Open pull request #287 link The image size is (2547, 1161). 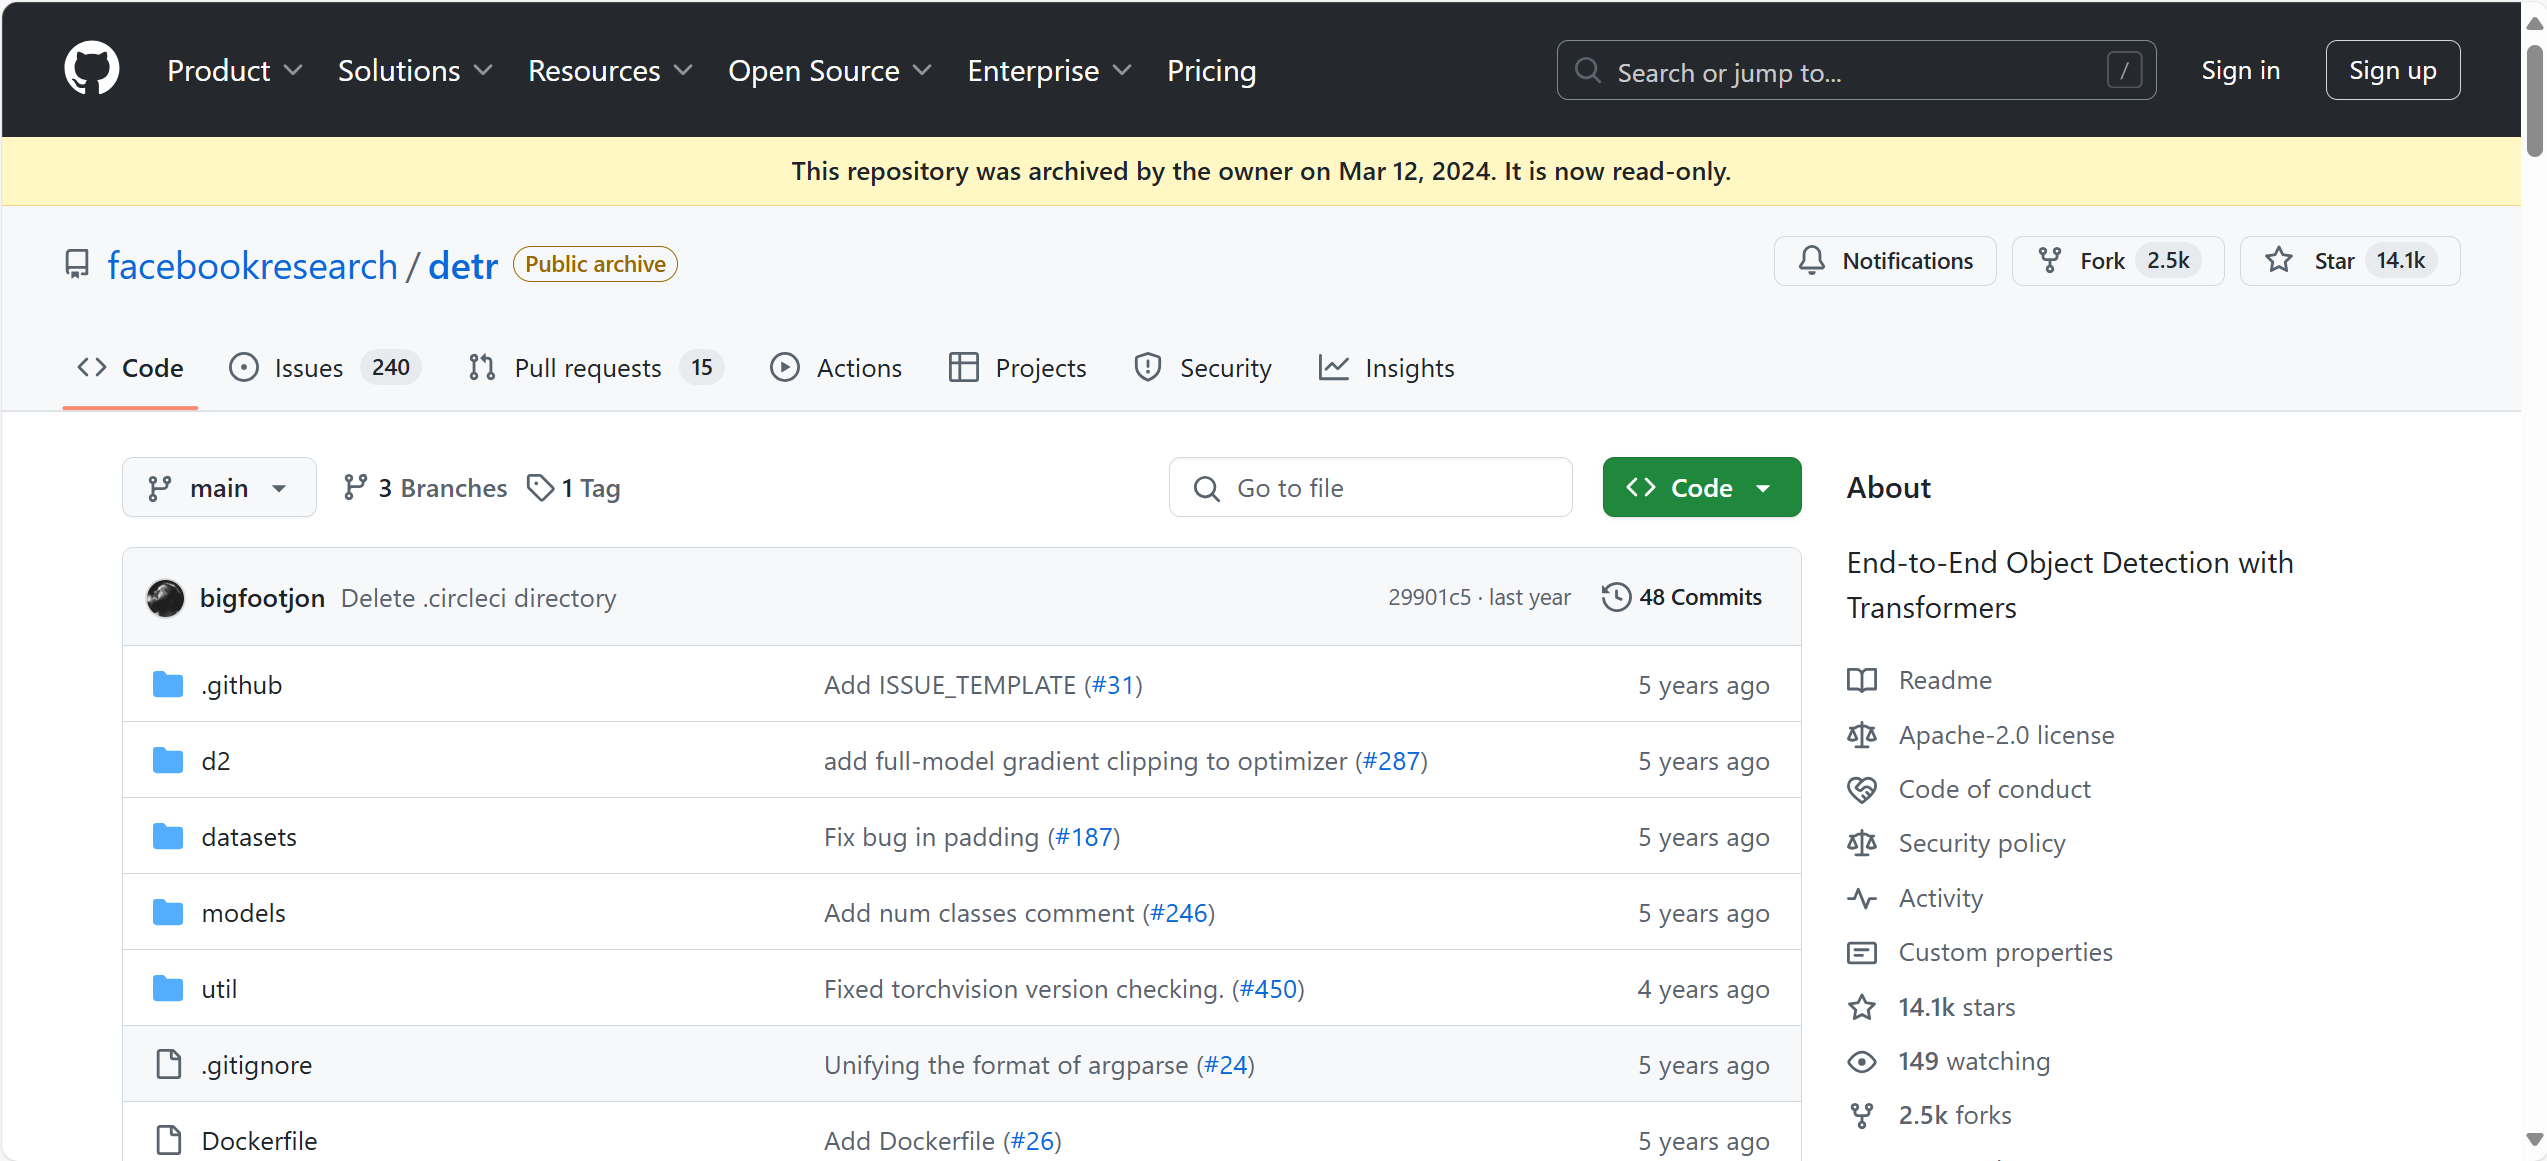(x=1392, y=761)
